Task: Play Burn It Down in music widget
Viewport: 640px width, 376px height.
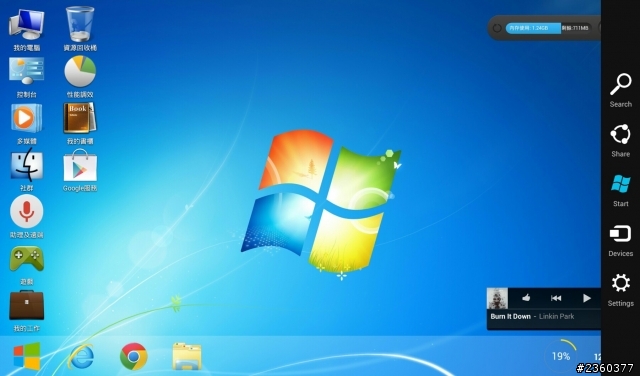Action: (x=587, y=298)
